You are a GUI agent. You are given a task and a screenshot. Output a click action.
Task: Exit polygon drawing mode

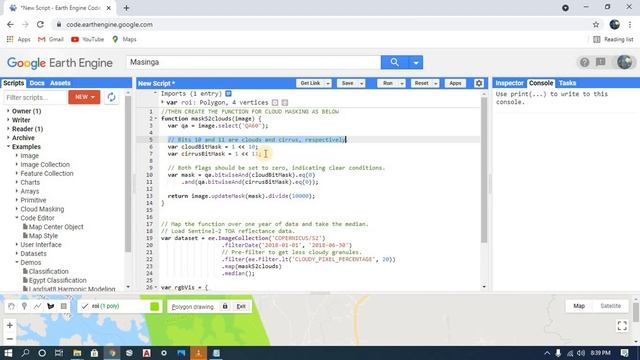(241, 307)
